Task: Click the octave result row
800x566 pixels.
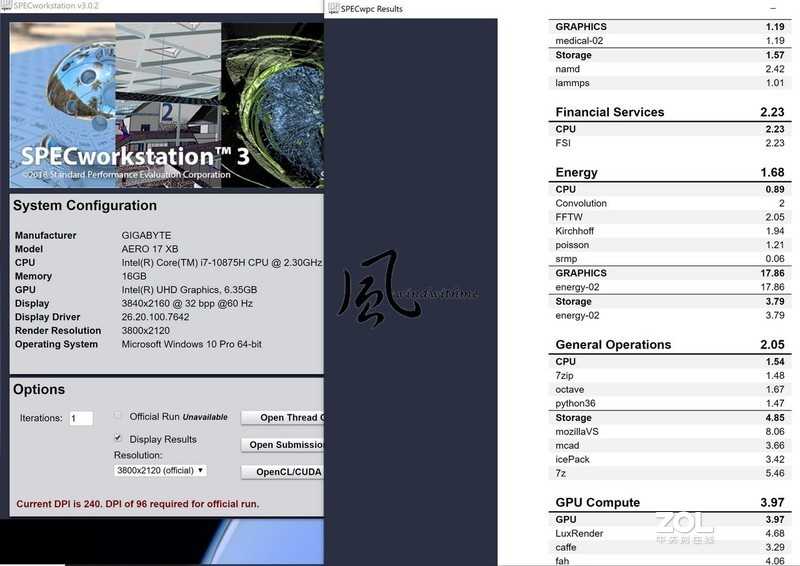Action: point(670,389)
